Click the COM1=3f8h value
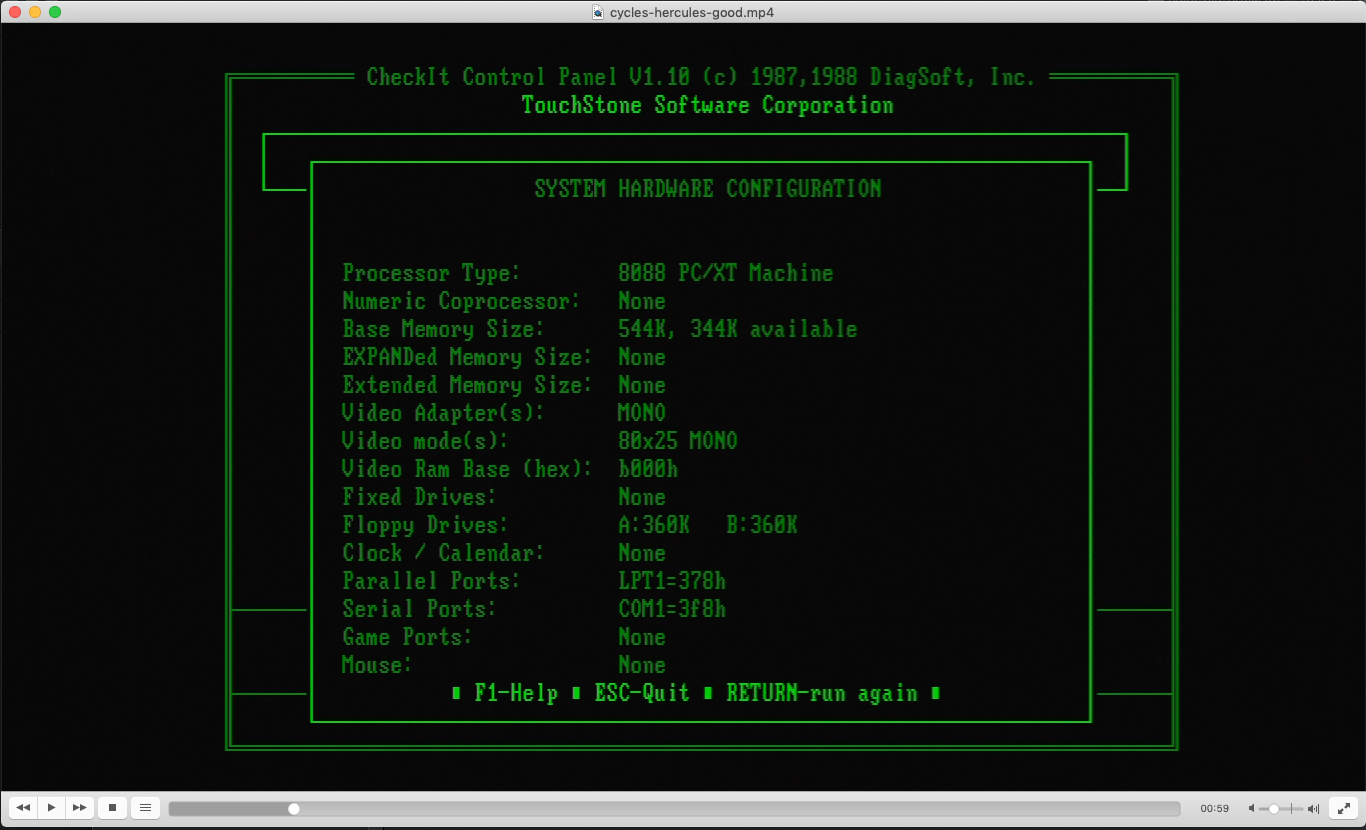This screenshot has height=830, width=1366. [x=672, y=609]
